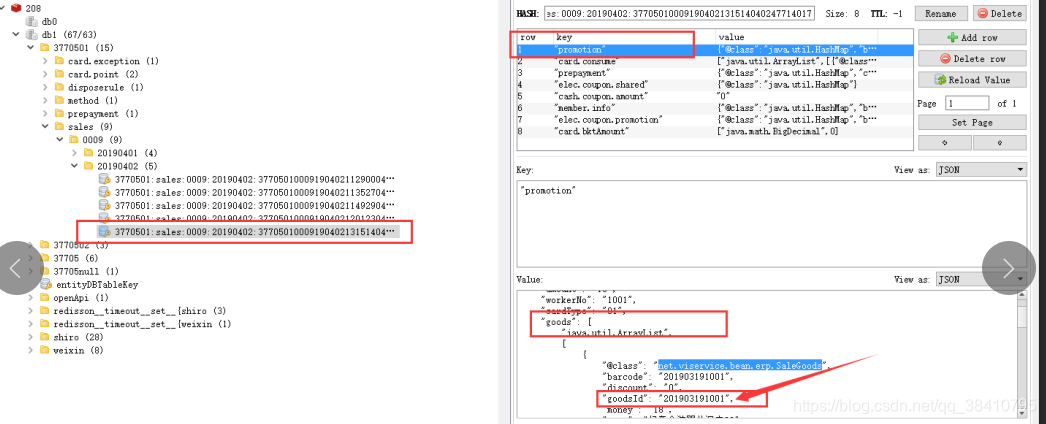Click the Delete key button
The image size is (1046, 424).
[x=999, y=13]
